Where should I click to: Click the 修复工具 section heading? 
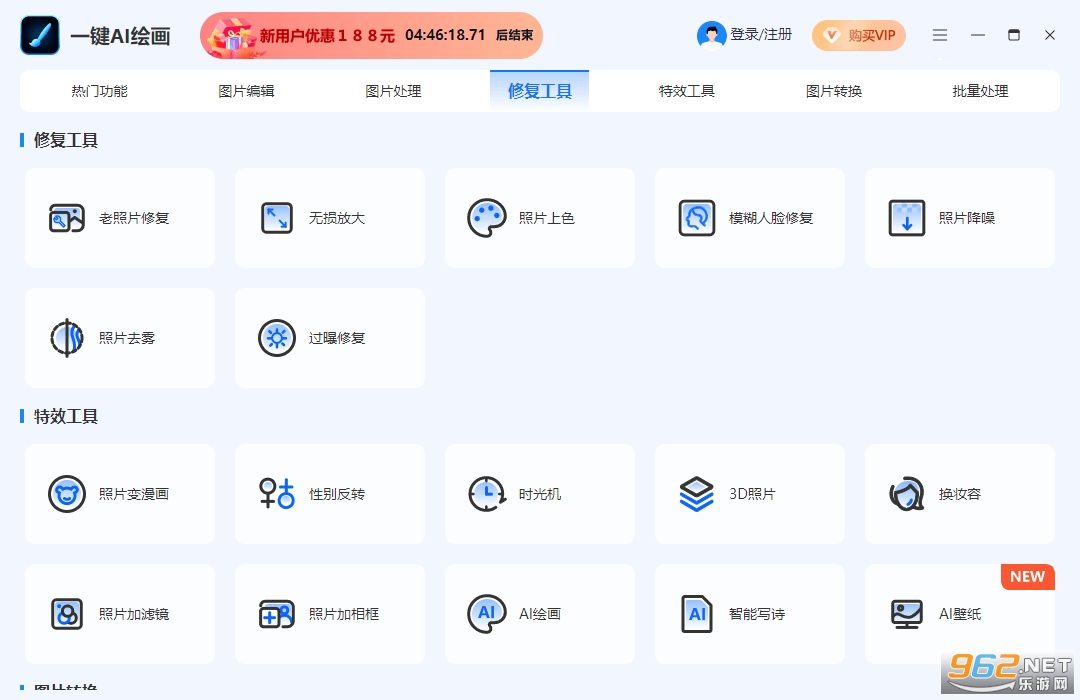click(66, 141)
